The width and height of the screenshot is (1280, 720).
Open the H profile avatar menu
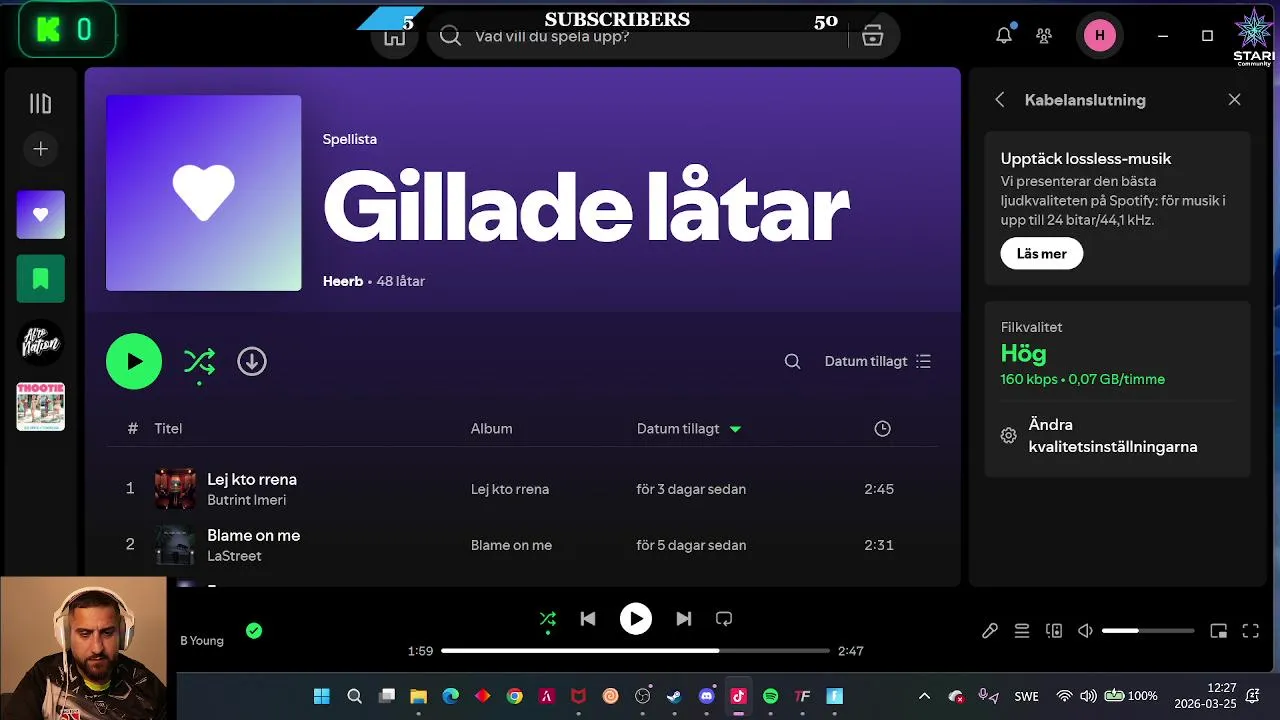click(x=1100, y=36)
